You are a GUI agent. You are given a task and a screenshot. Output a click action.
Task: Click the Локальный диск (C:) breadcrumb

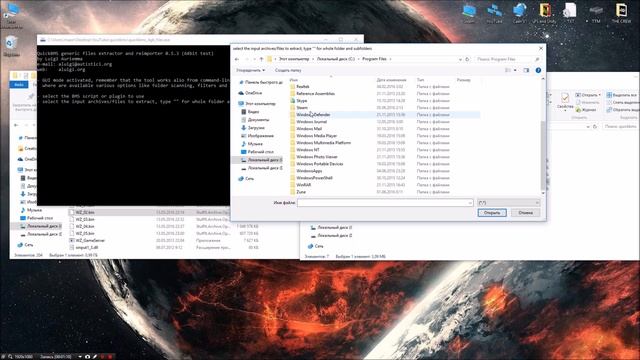click(x=336, y=59)
